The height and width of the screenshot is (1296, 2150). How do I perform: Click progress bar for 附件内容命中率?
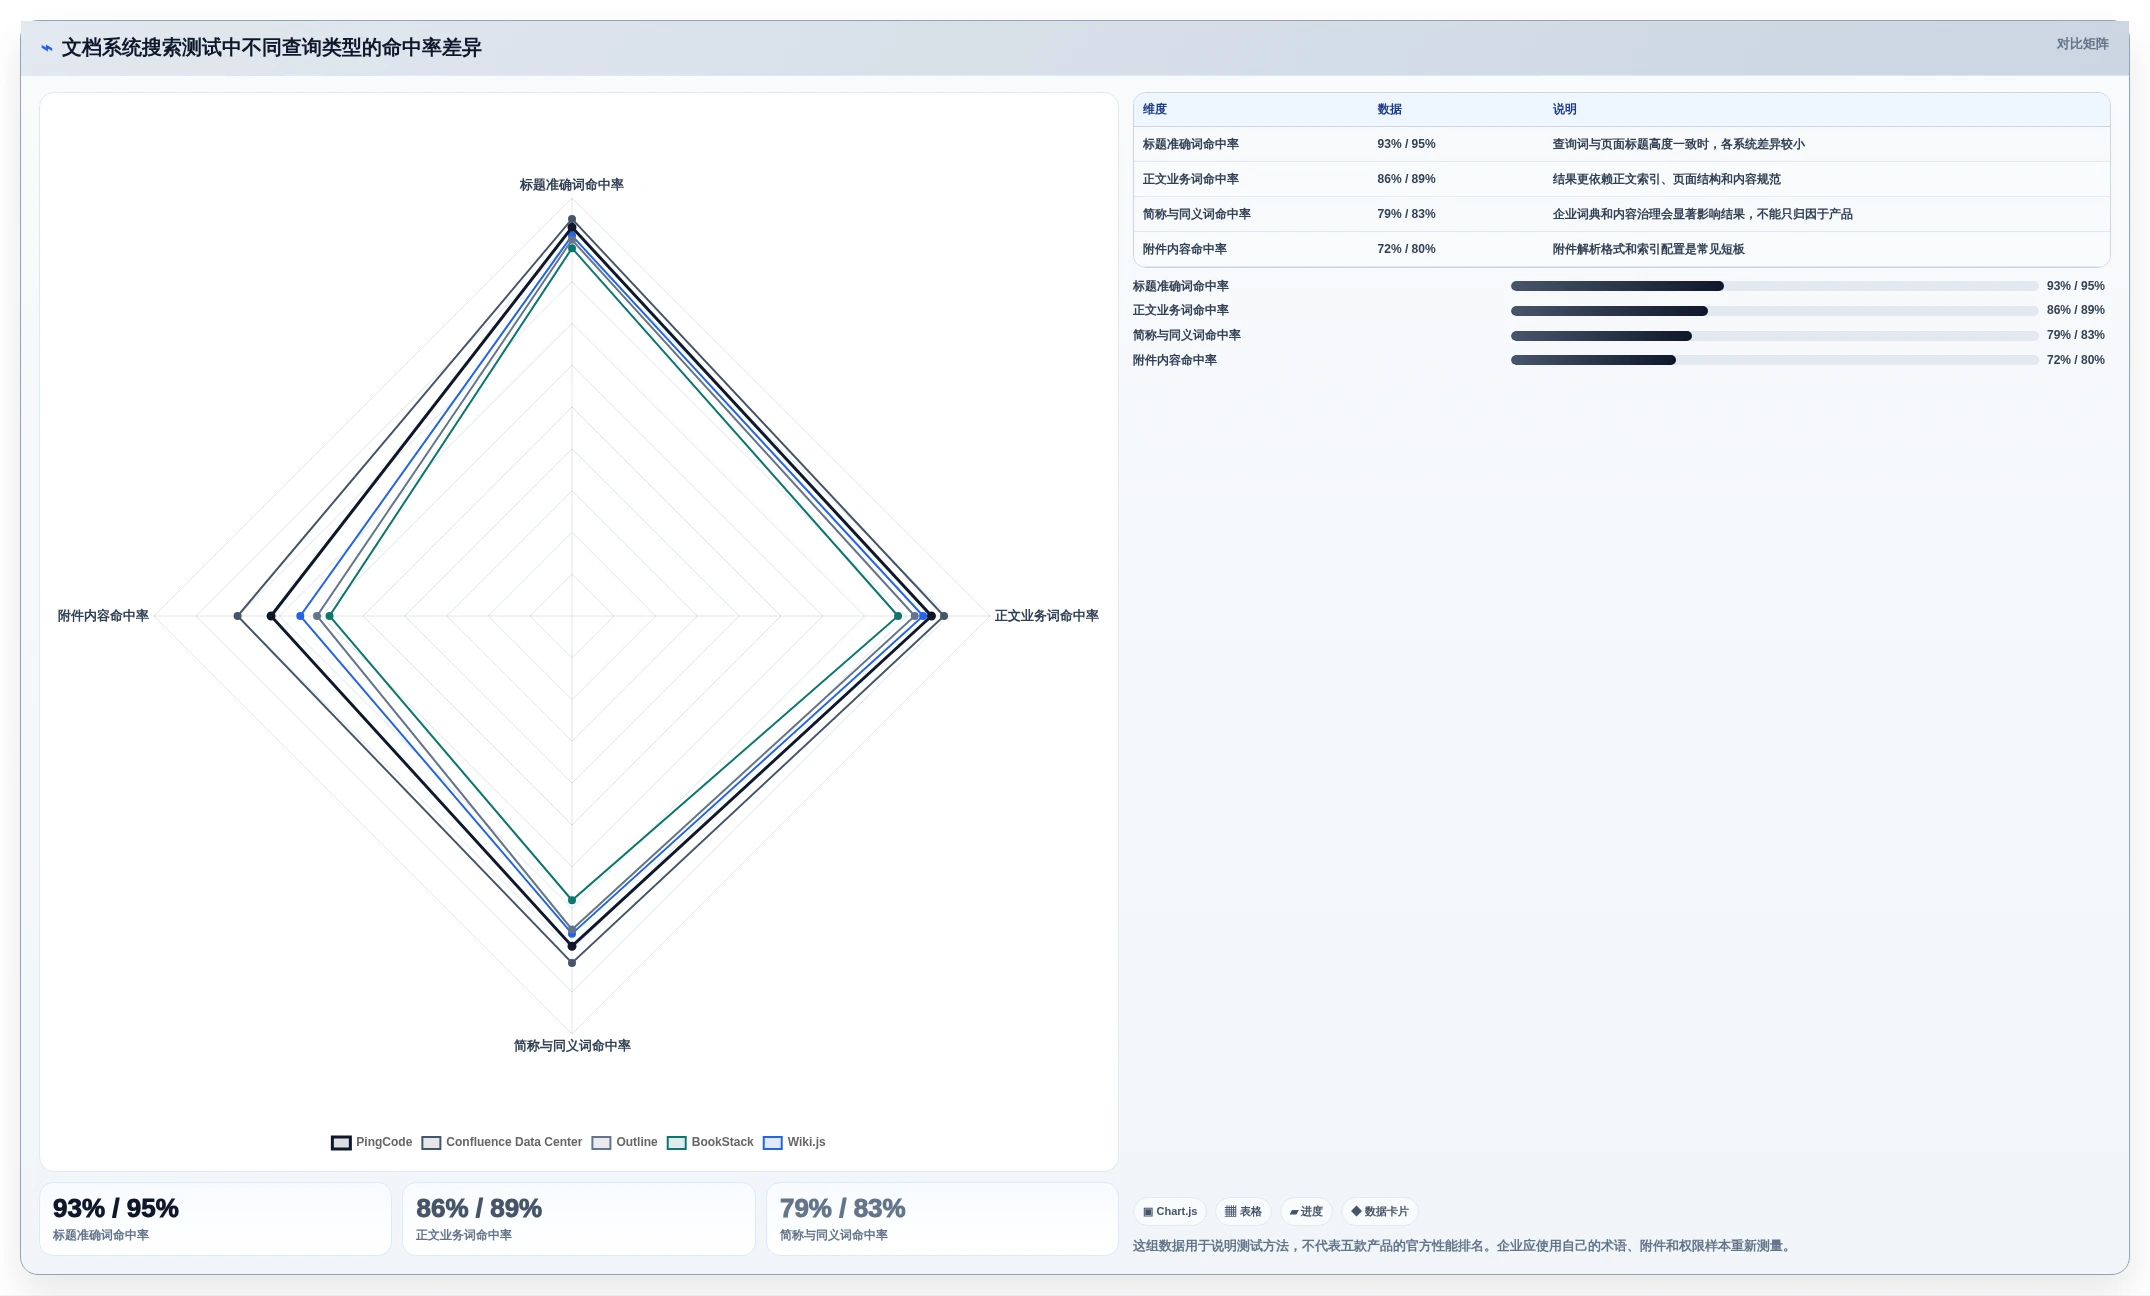click(x=1774, y=360)
